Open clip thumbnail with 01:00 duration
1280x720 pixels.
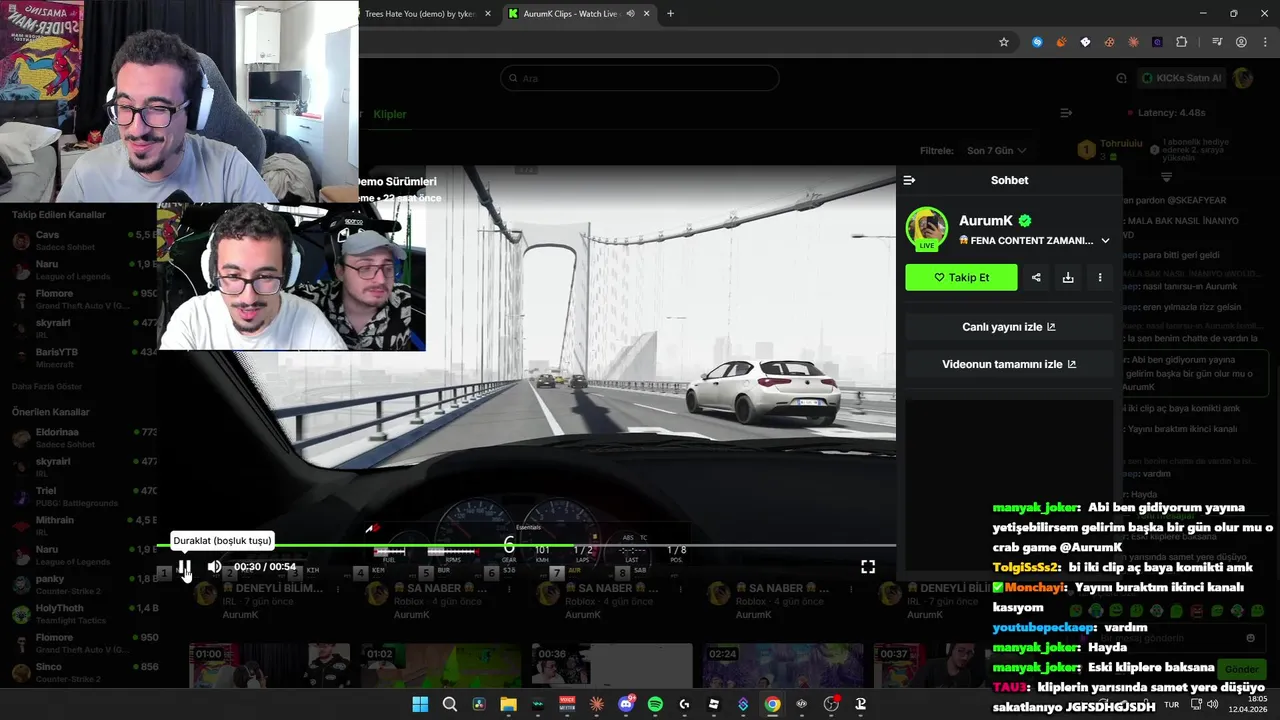click(x=269, y=665)
